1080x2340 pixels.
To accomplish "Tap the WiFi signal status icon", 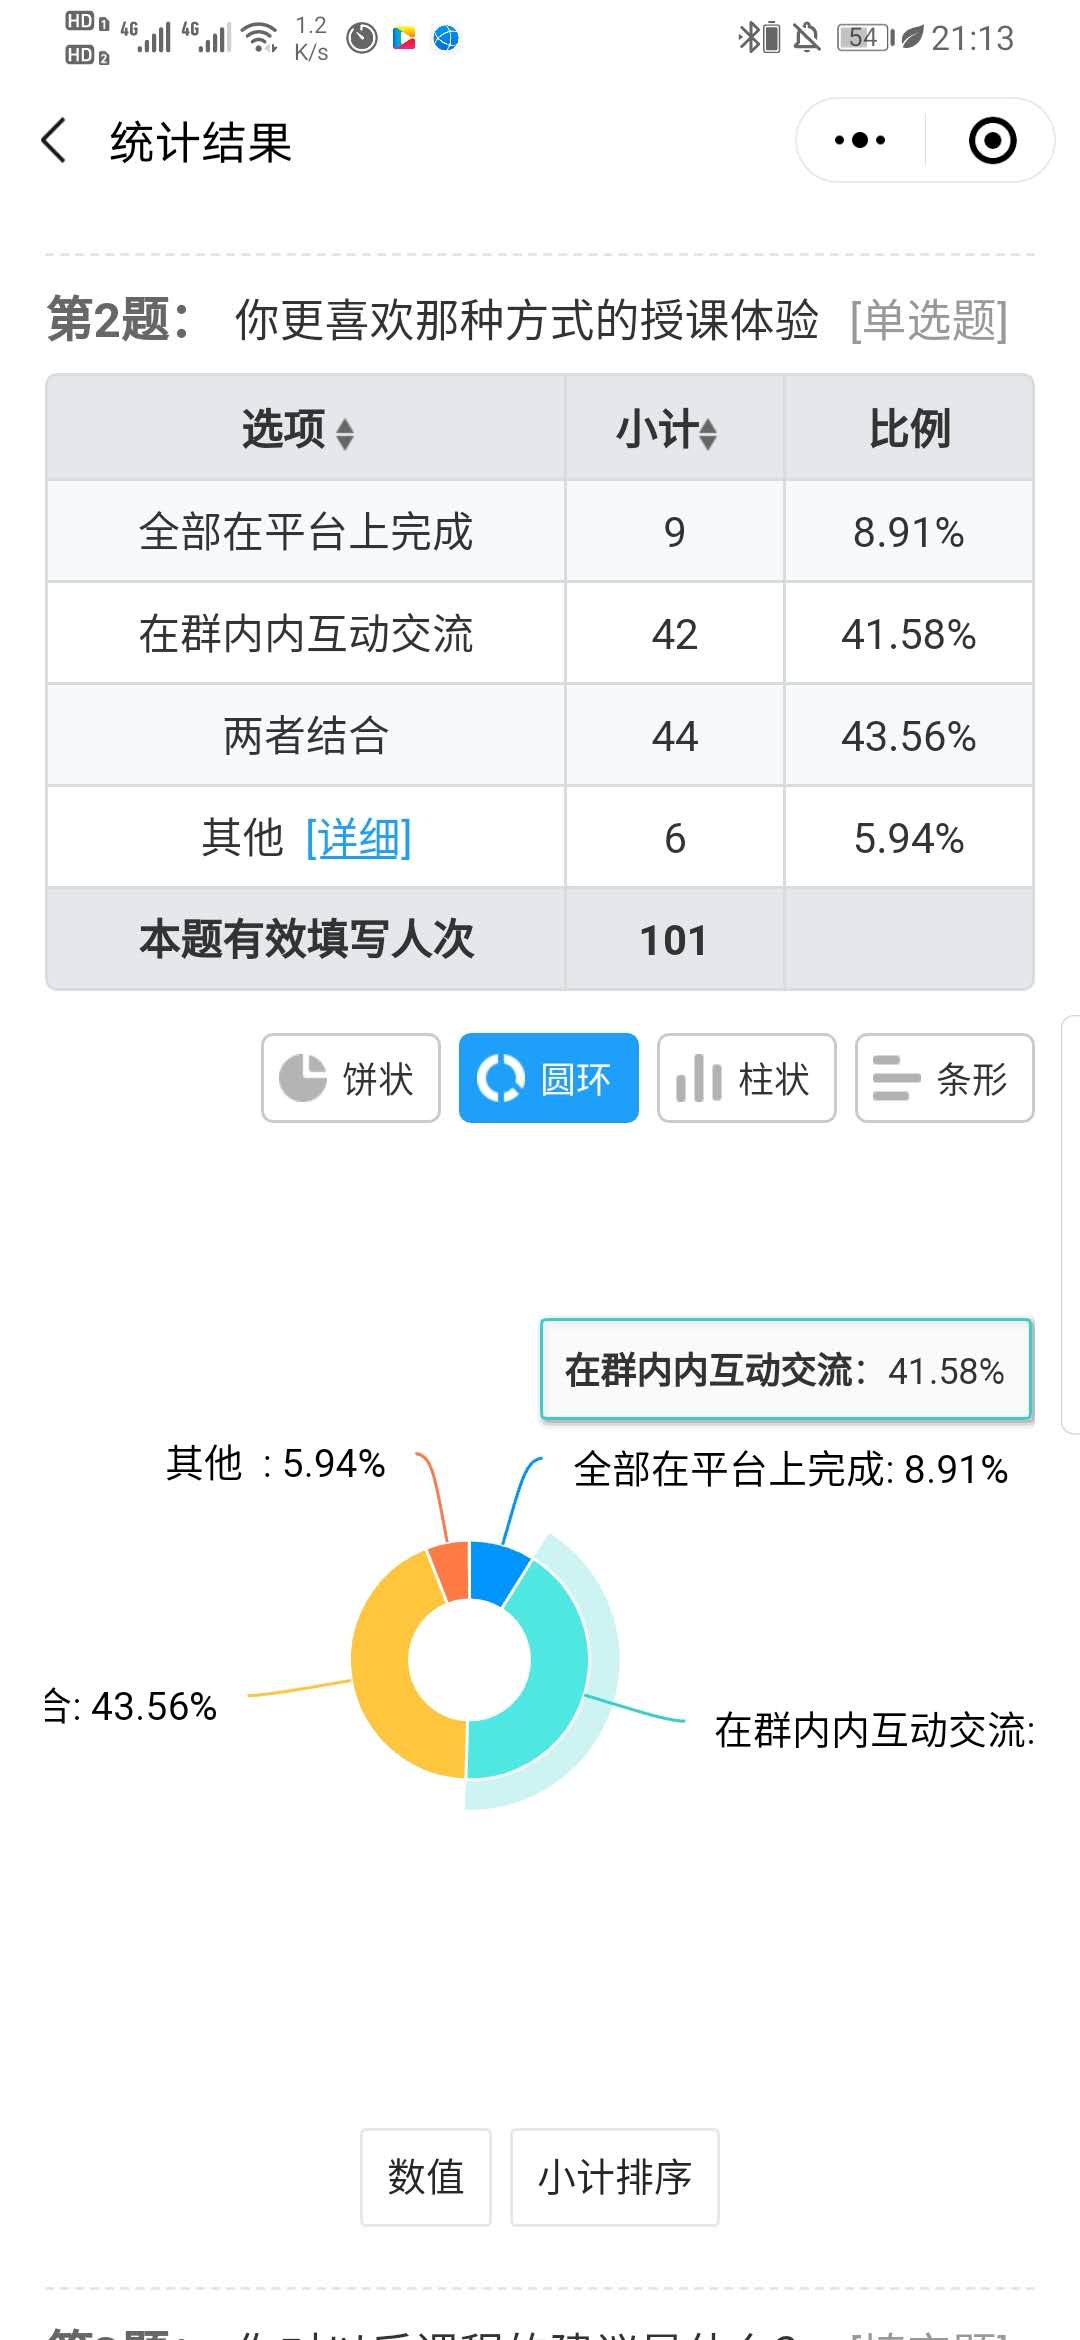I will point(260,38).
